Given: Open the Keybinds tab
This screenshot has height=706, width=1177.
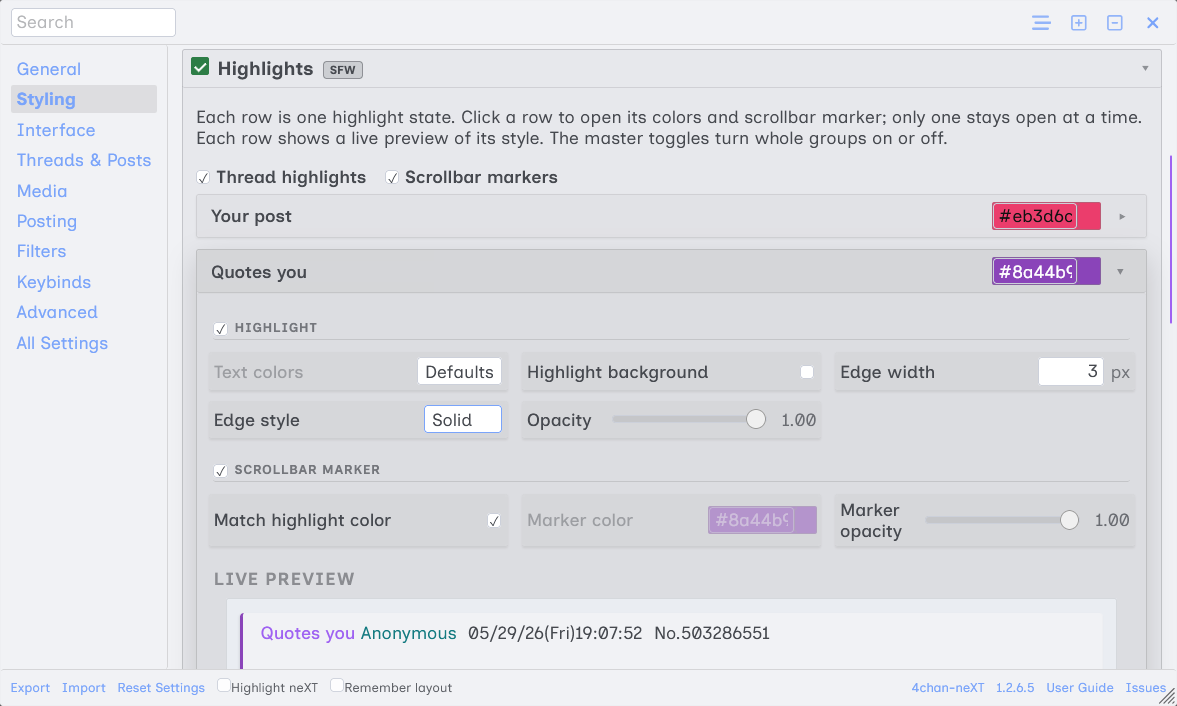Looking at the screenshot, I should pyautogui.click(x=54, y=282).
